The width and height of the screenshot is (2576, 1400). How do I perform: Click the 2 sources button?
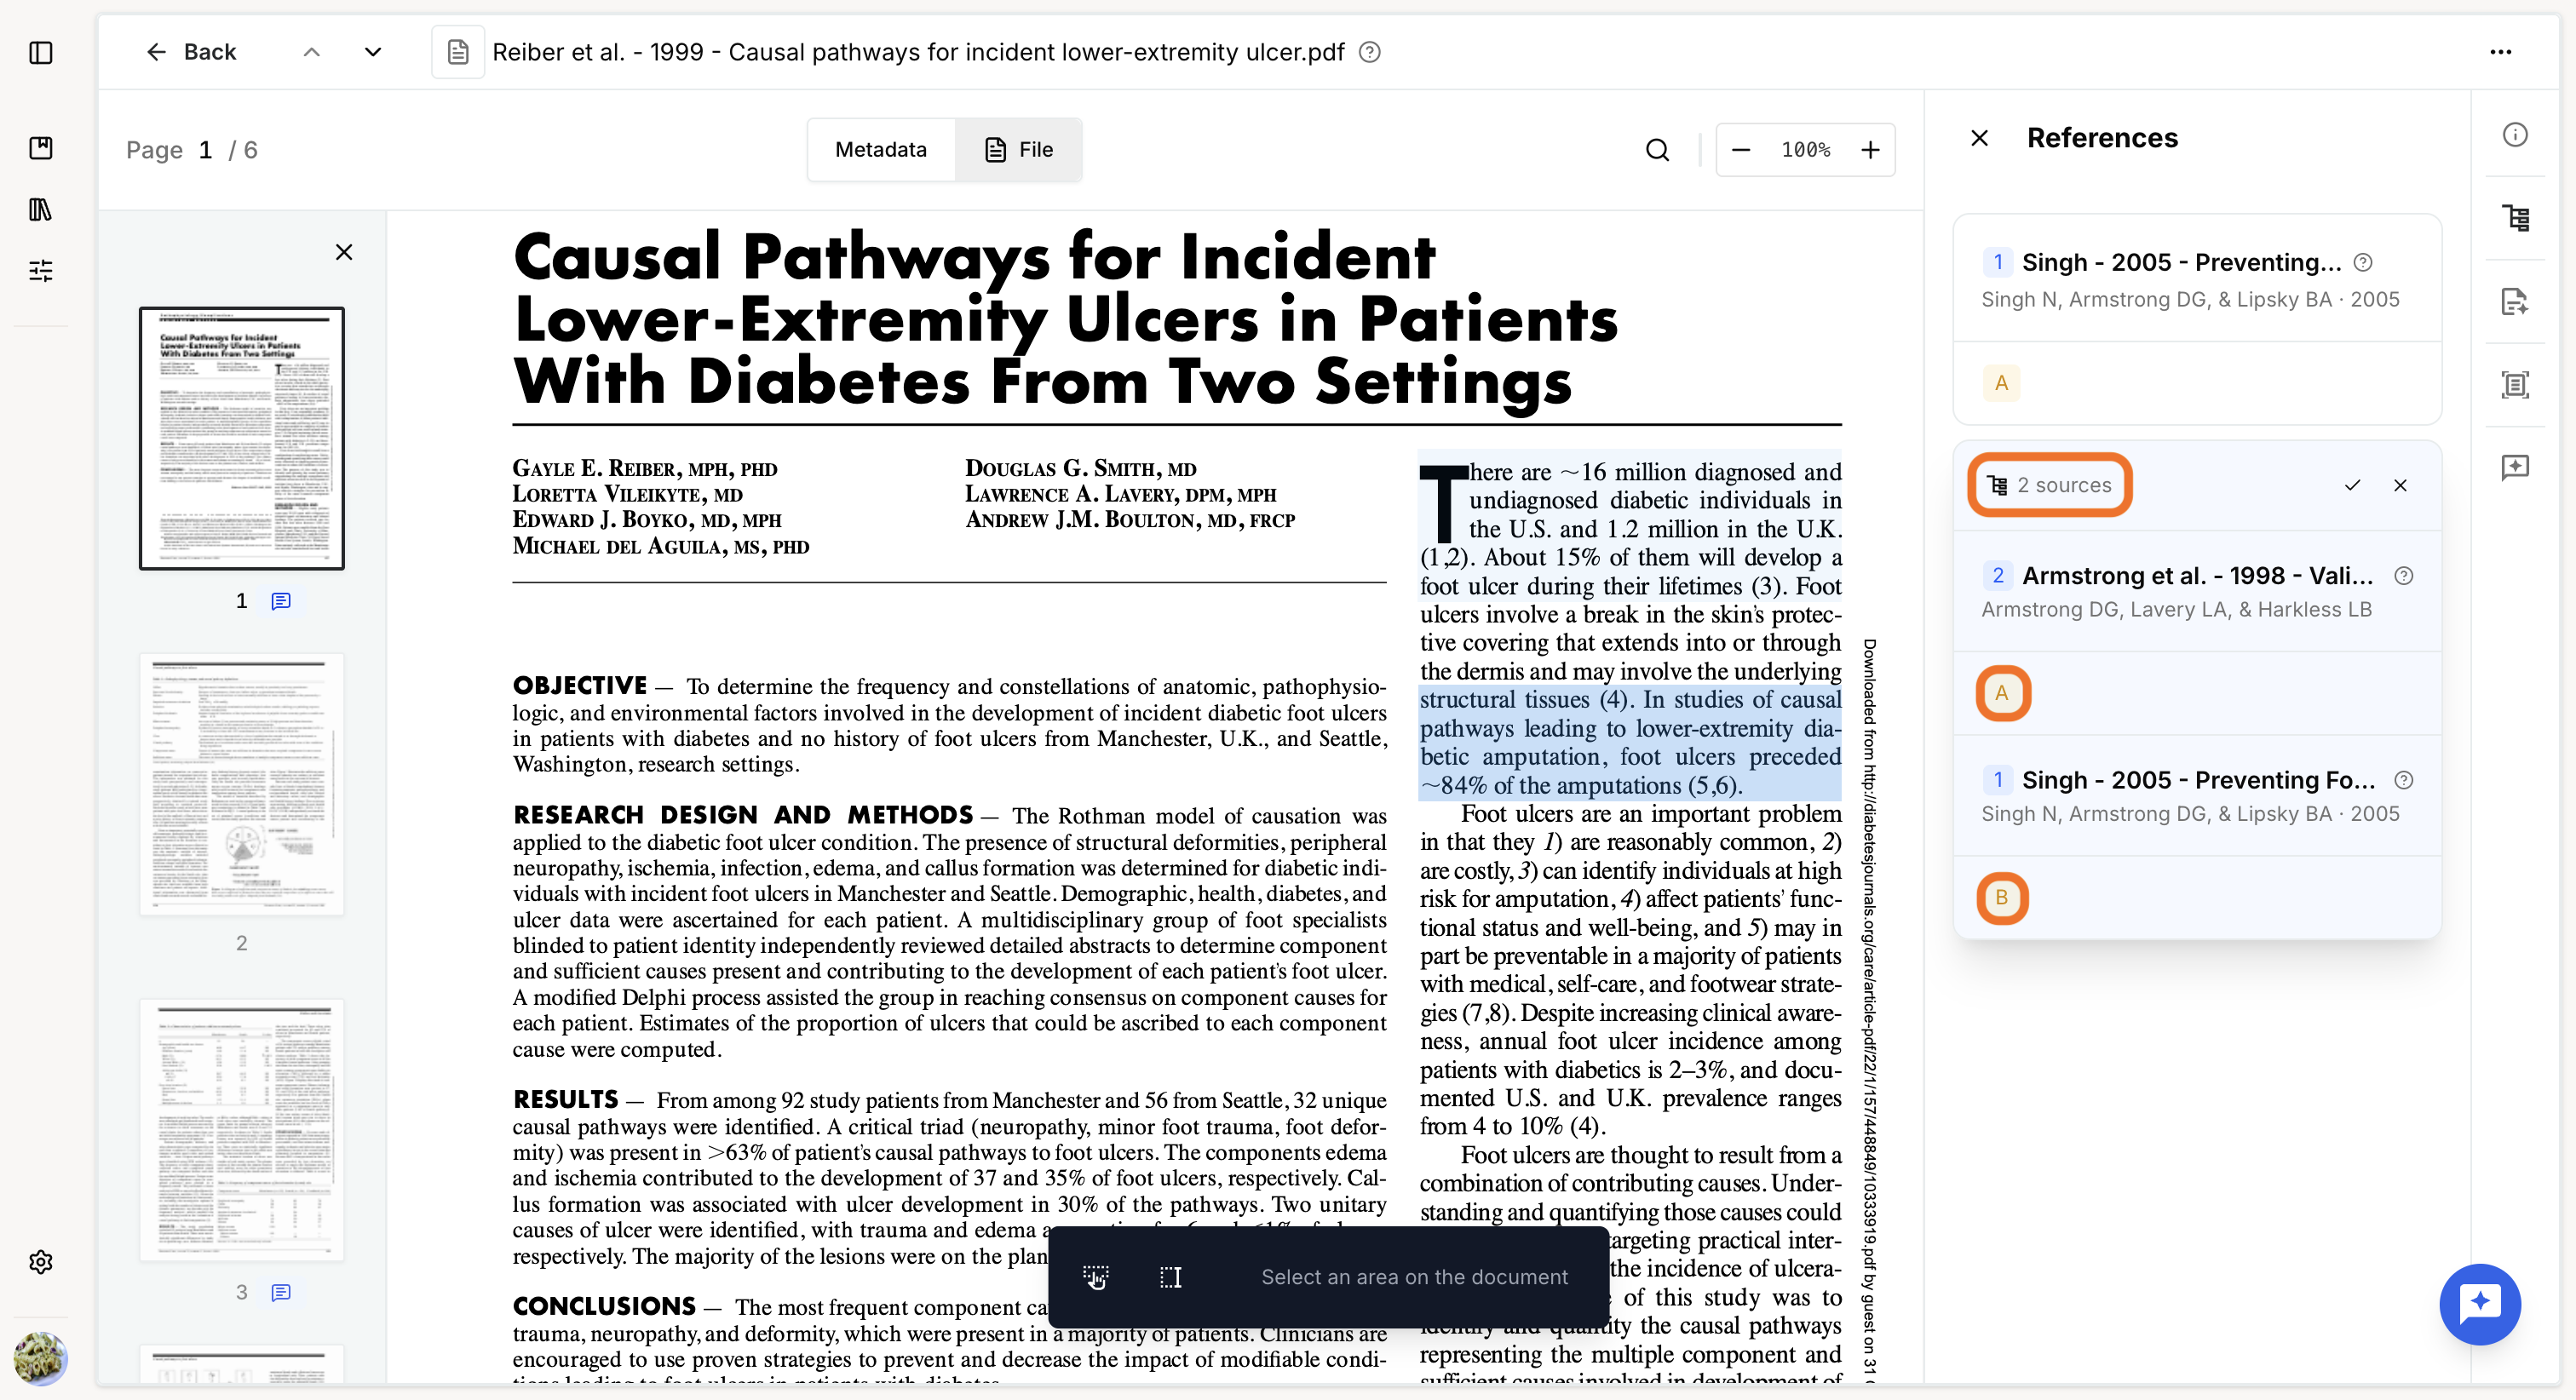(x=2049, y=485)
